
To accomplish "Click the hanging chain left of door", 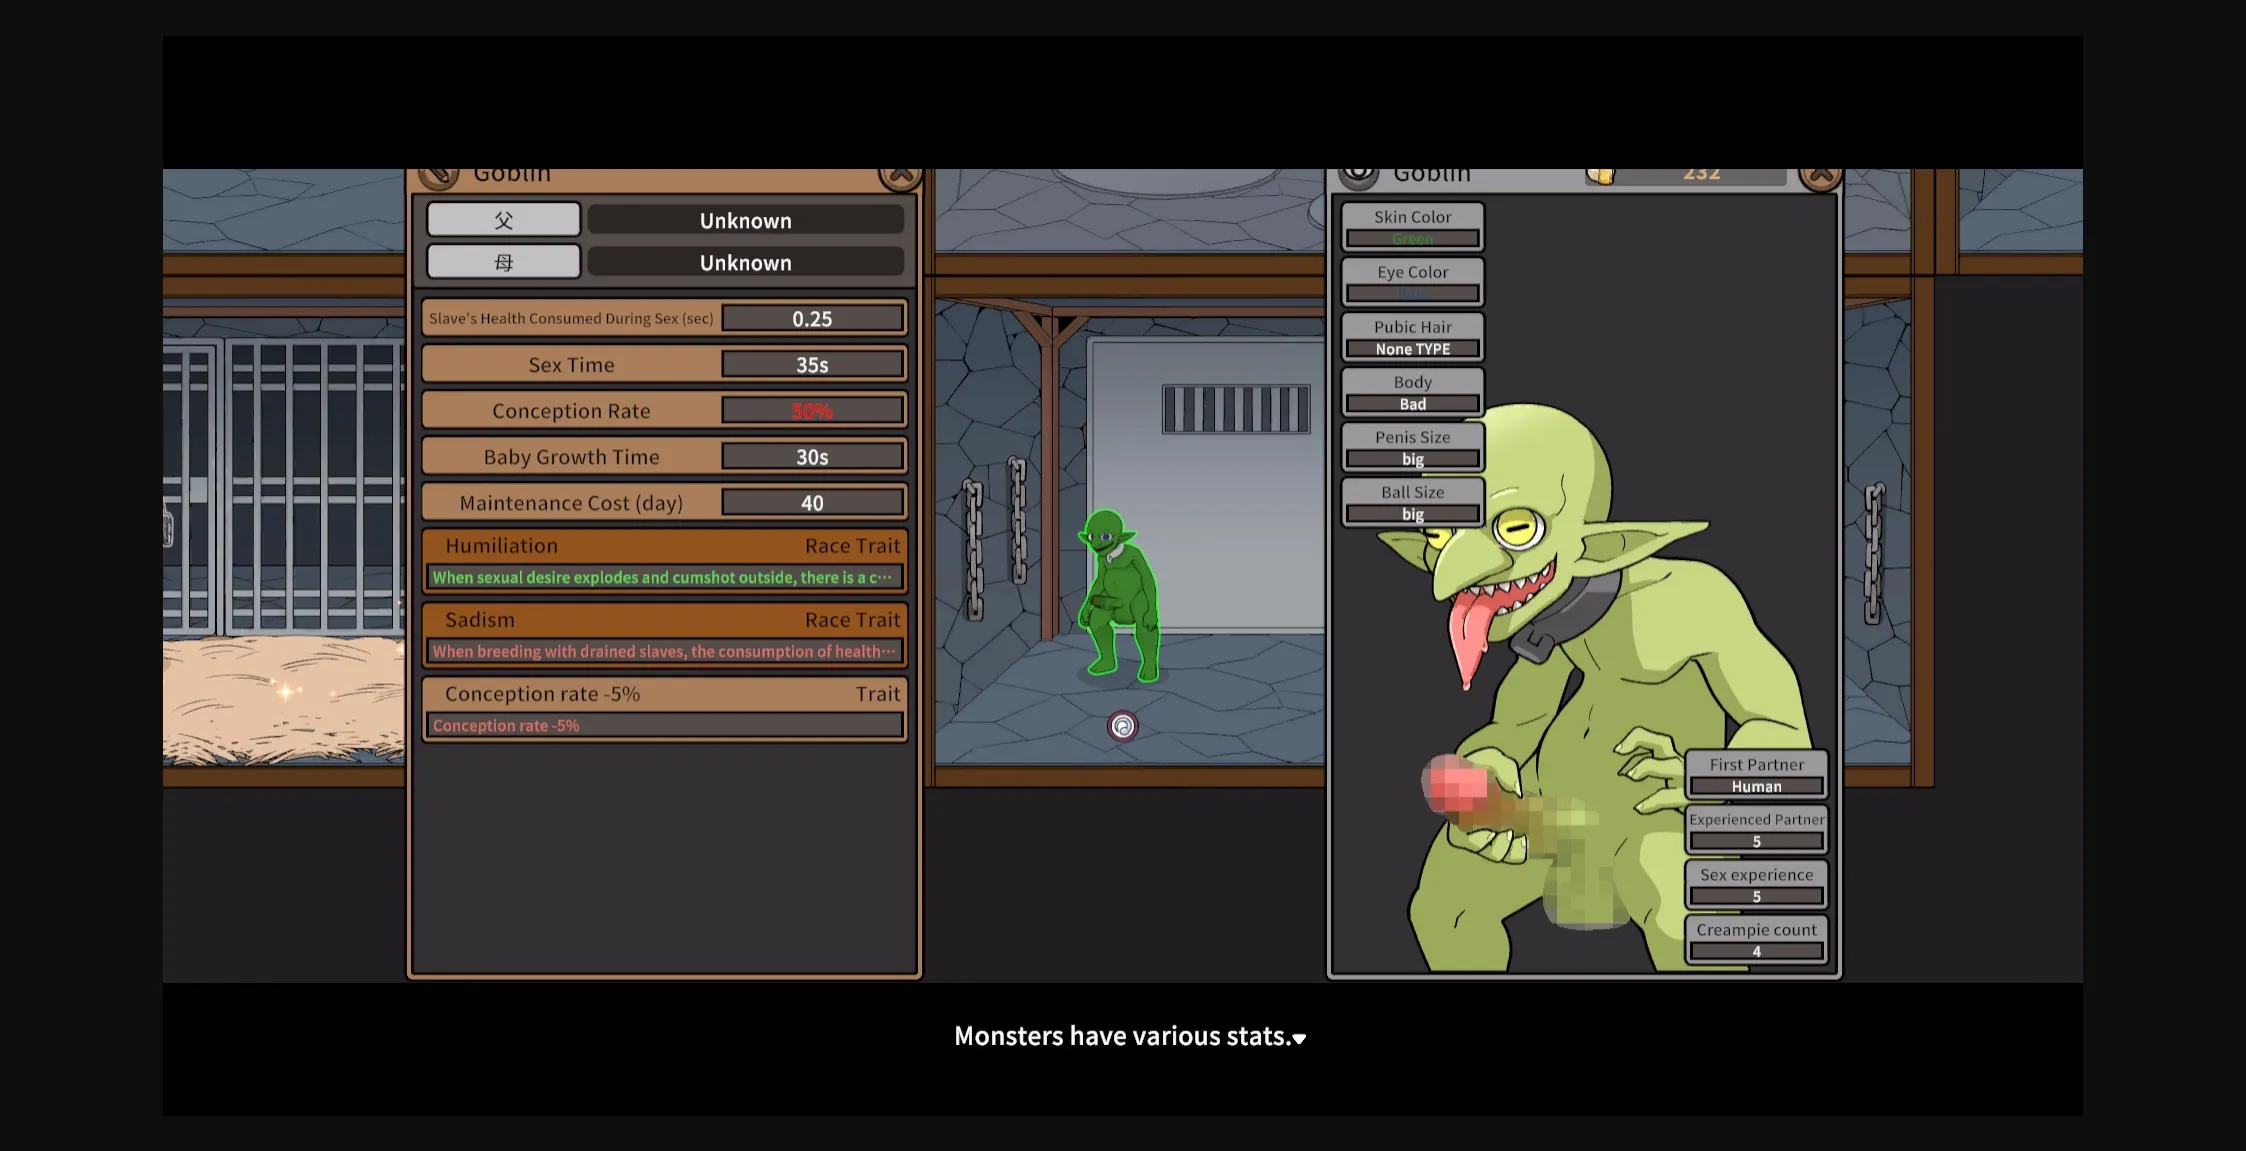I will click(x=1018, y=520).
